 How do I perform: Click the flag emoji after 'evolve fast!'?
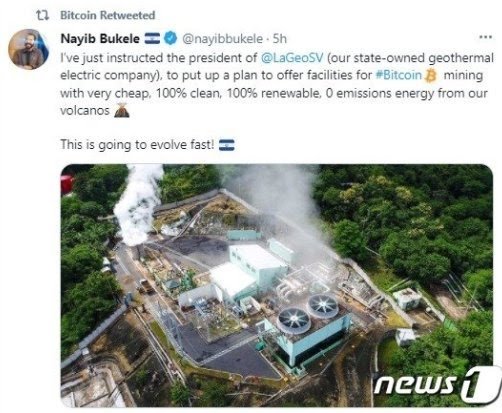click(227, 145)
